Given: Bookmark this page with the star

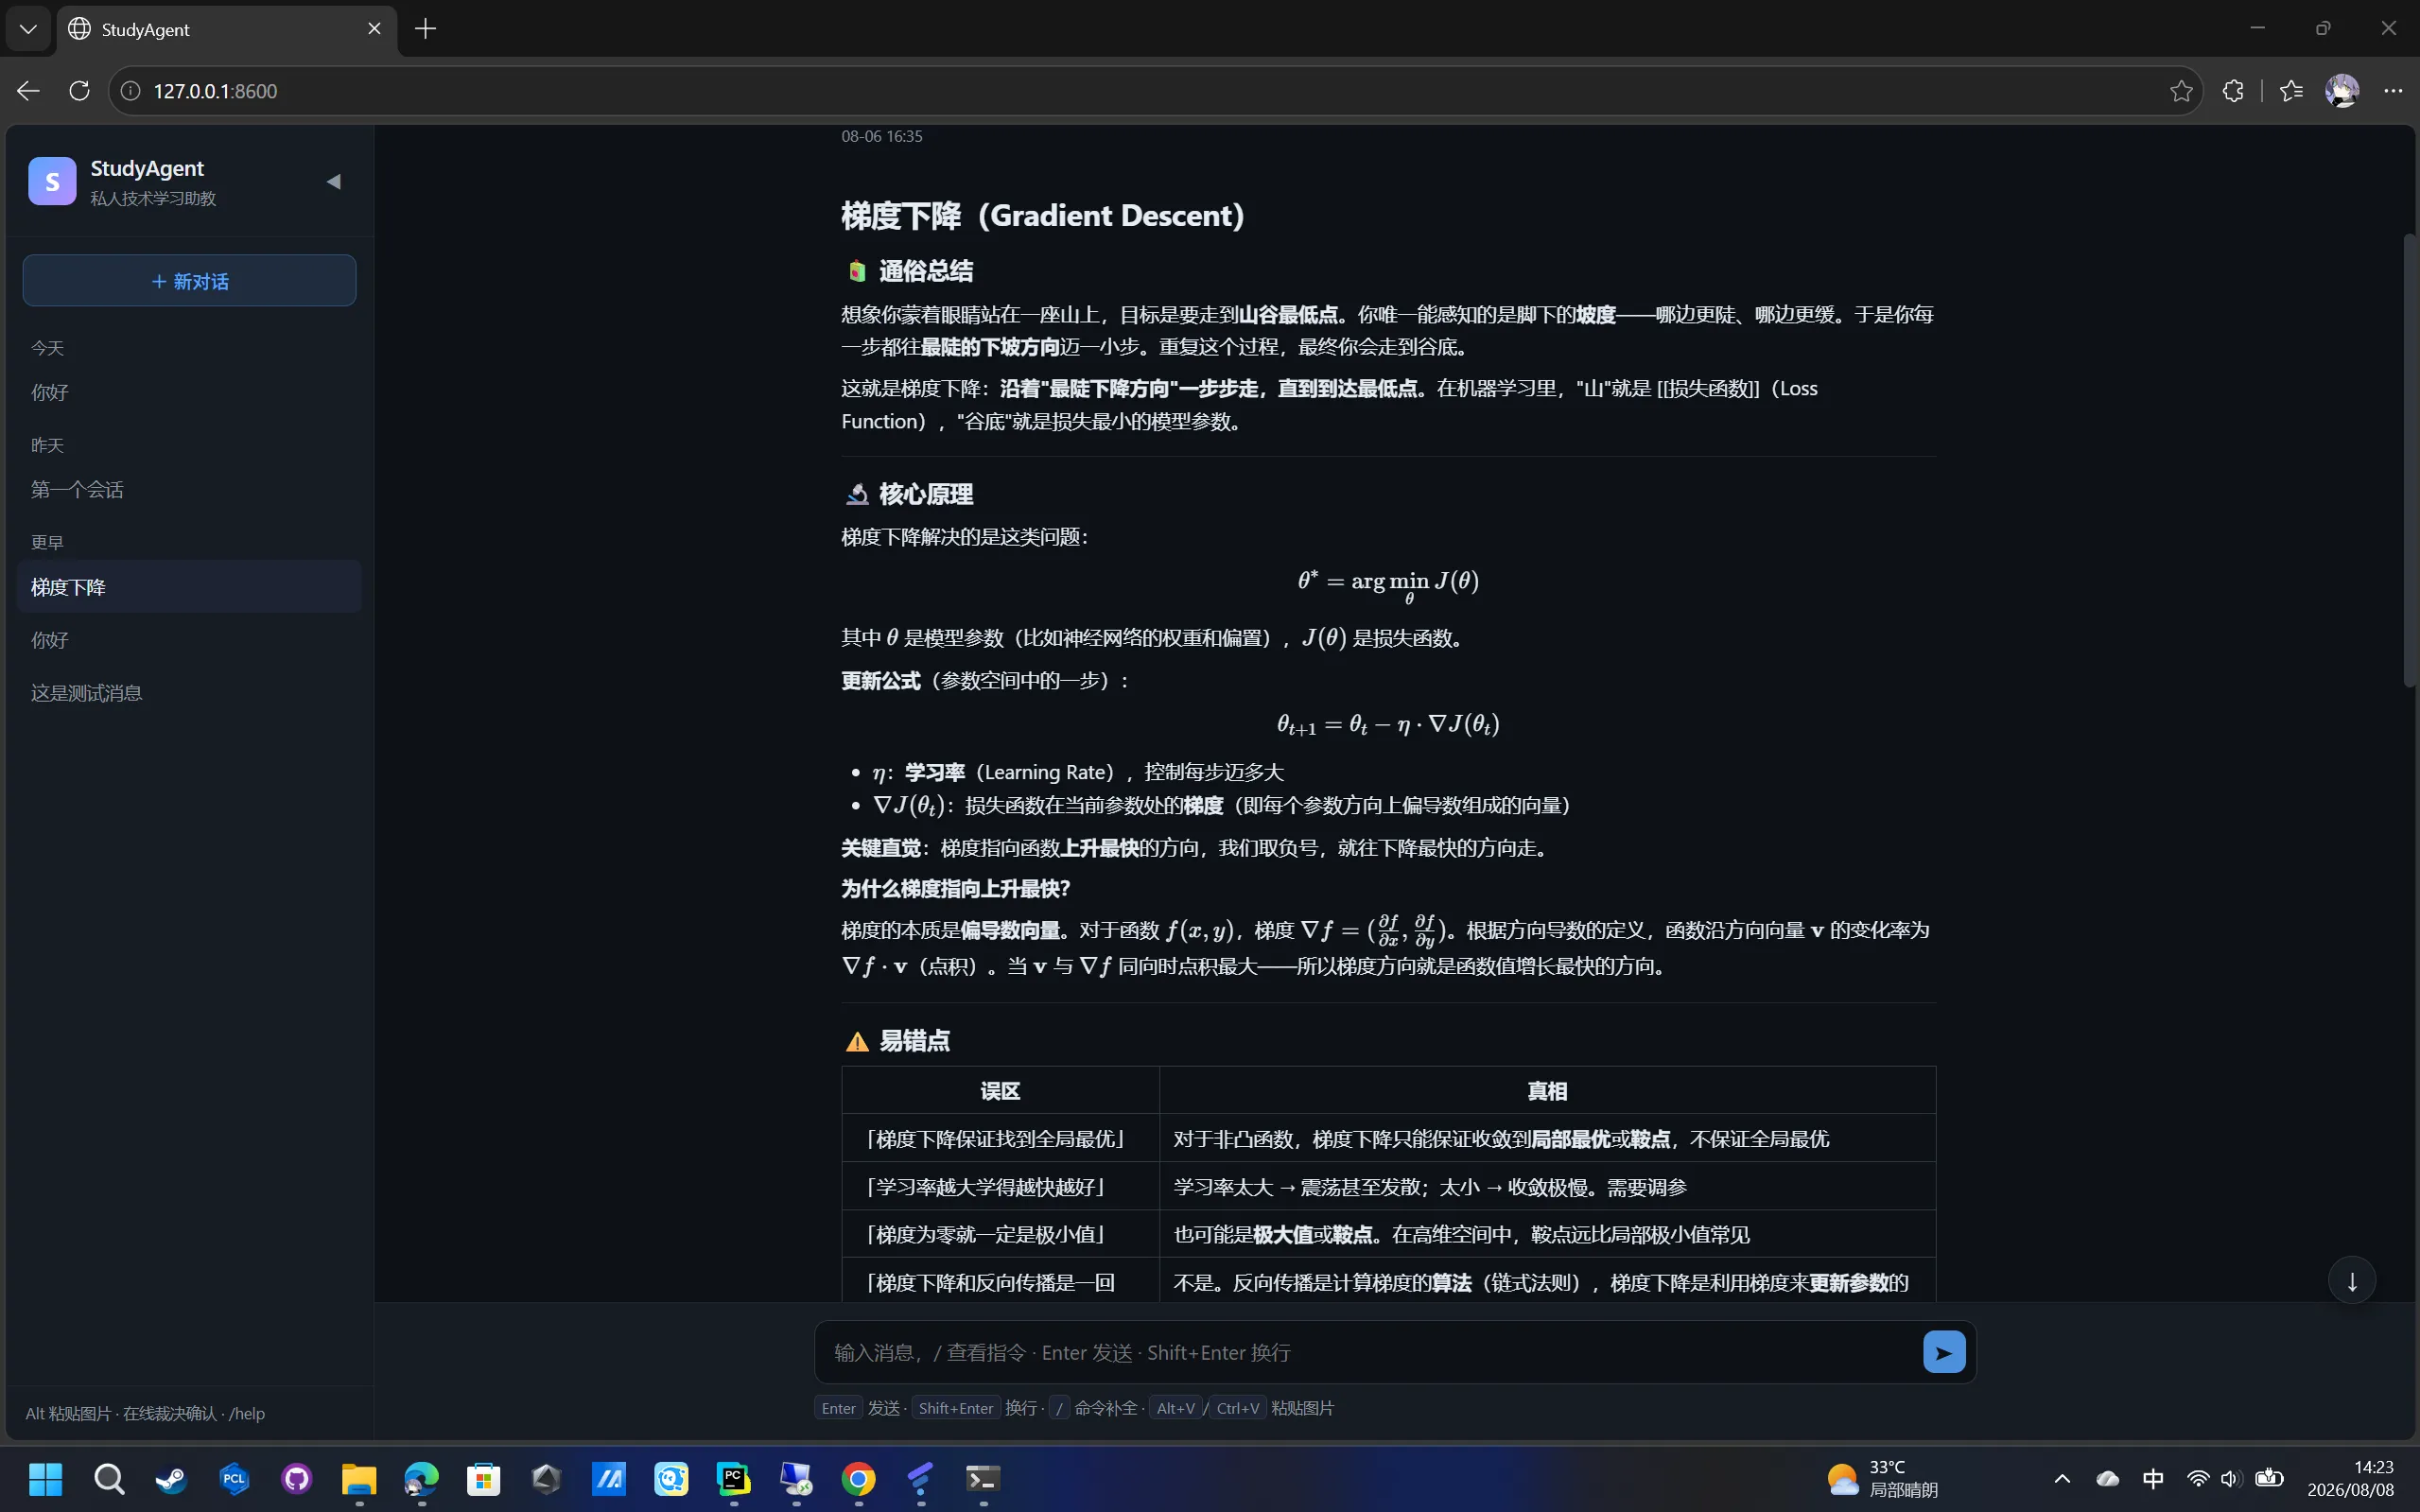Looking at the screenshot, I should pos(2181,91).
